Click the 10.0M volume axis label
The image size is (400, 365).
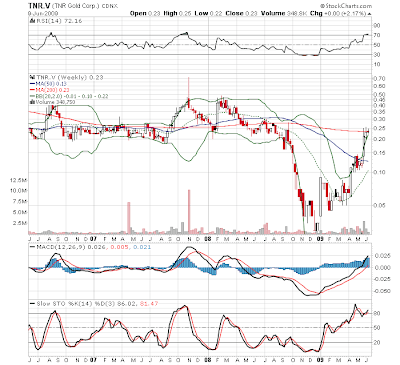pyautogui.click(x=19, y=191)
